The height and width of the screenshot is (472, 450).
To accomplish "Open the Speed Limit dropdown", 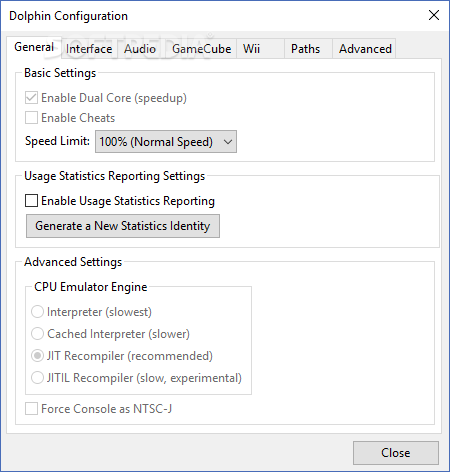I will tap(166, 142).
